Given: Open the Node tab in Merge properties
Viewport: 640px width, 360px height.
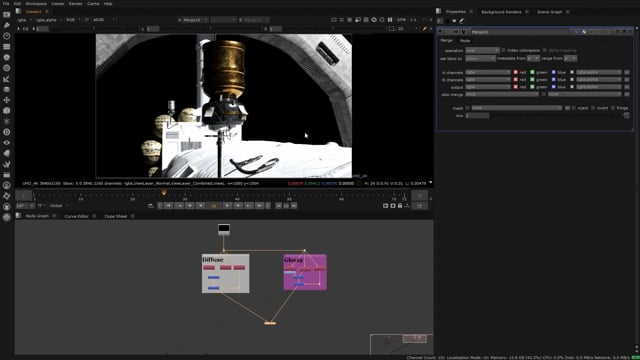Looking at the screenshot, I should (x=465, y=41).
